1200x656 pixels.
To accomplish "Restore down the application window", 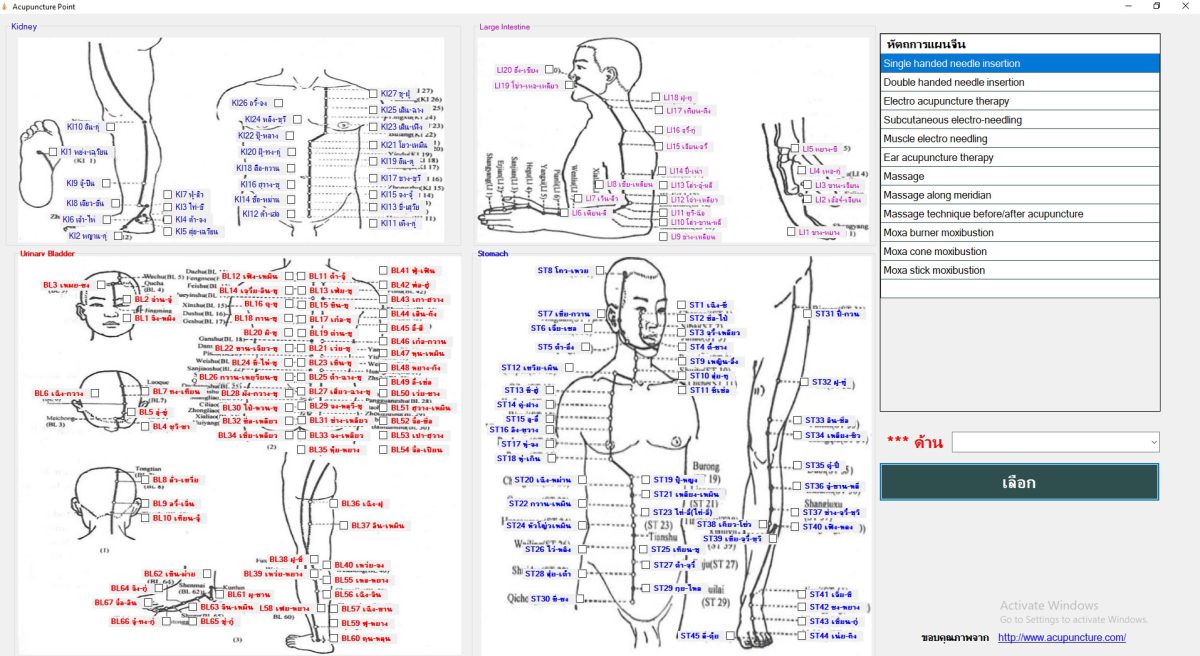I will (1156, 6).
